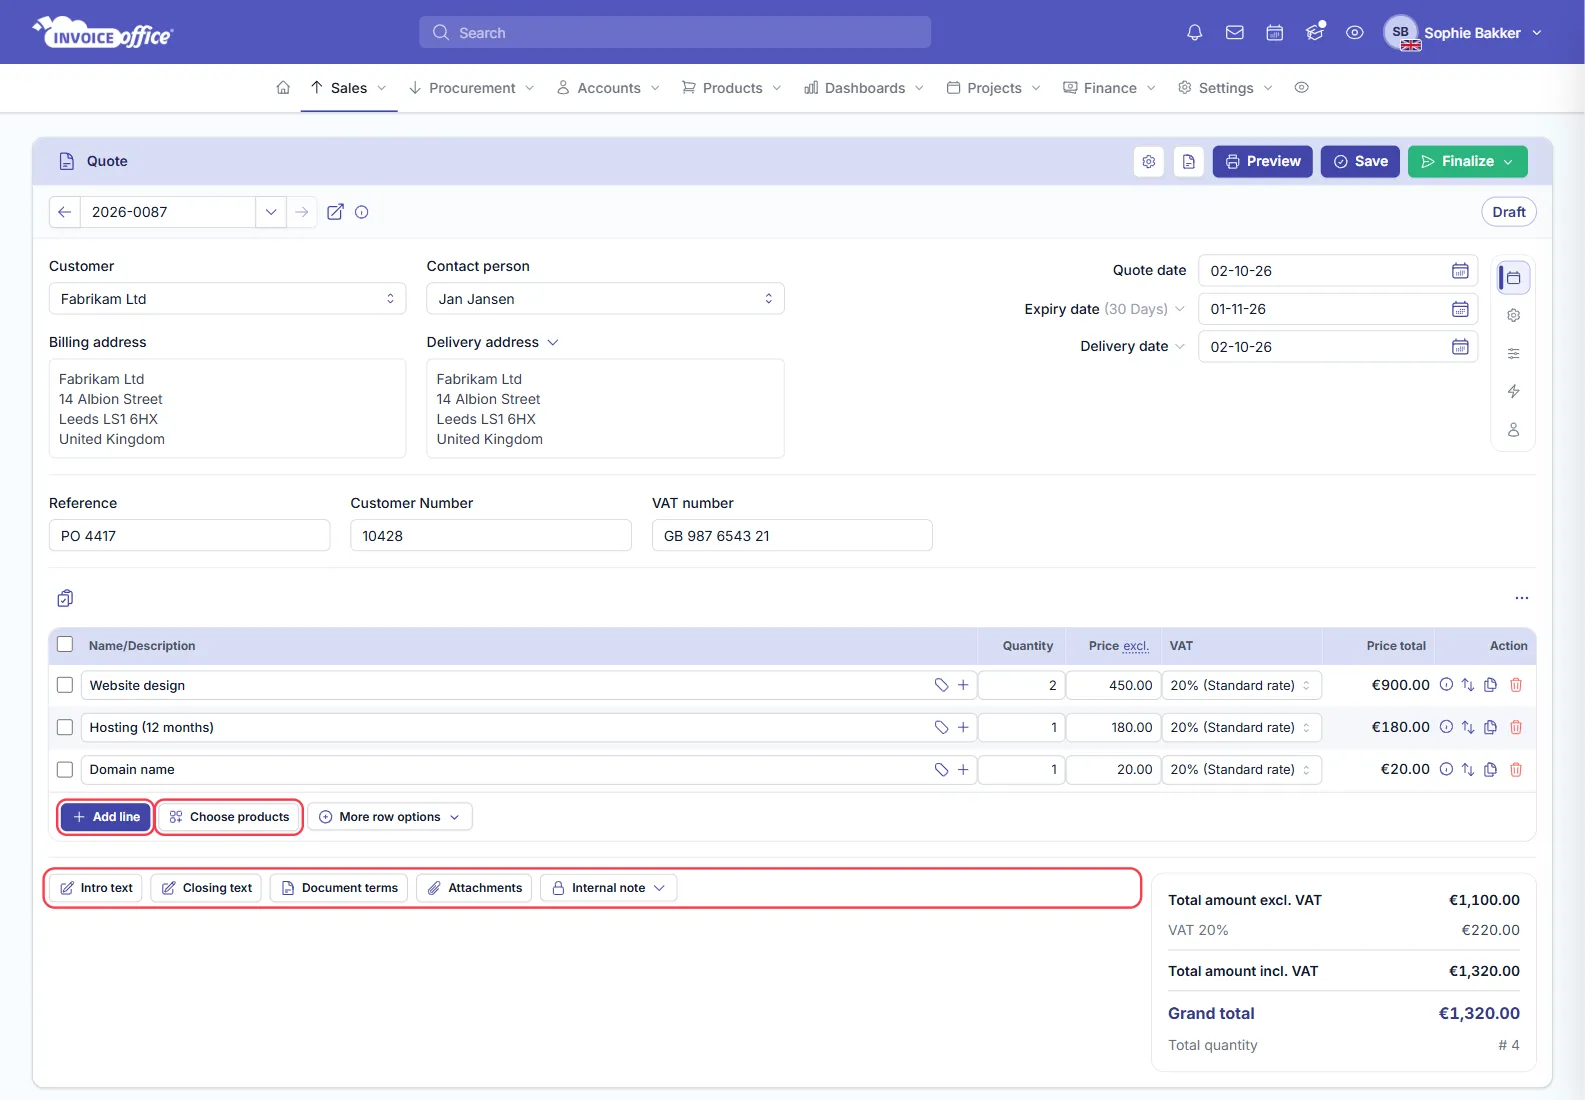Open the notifications bell
The height and width of the screenshot is (1100, 1585).
coord(1194,33)
